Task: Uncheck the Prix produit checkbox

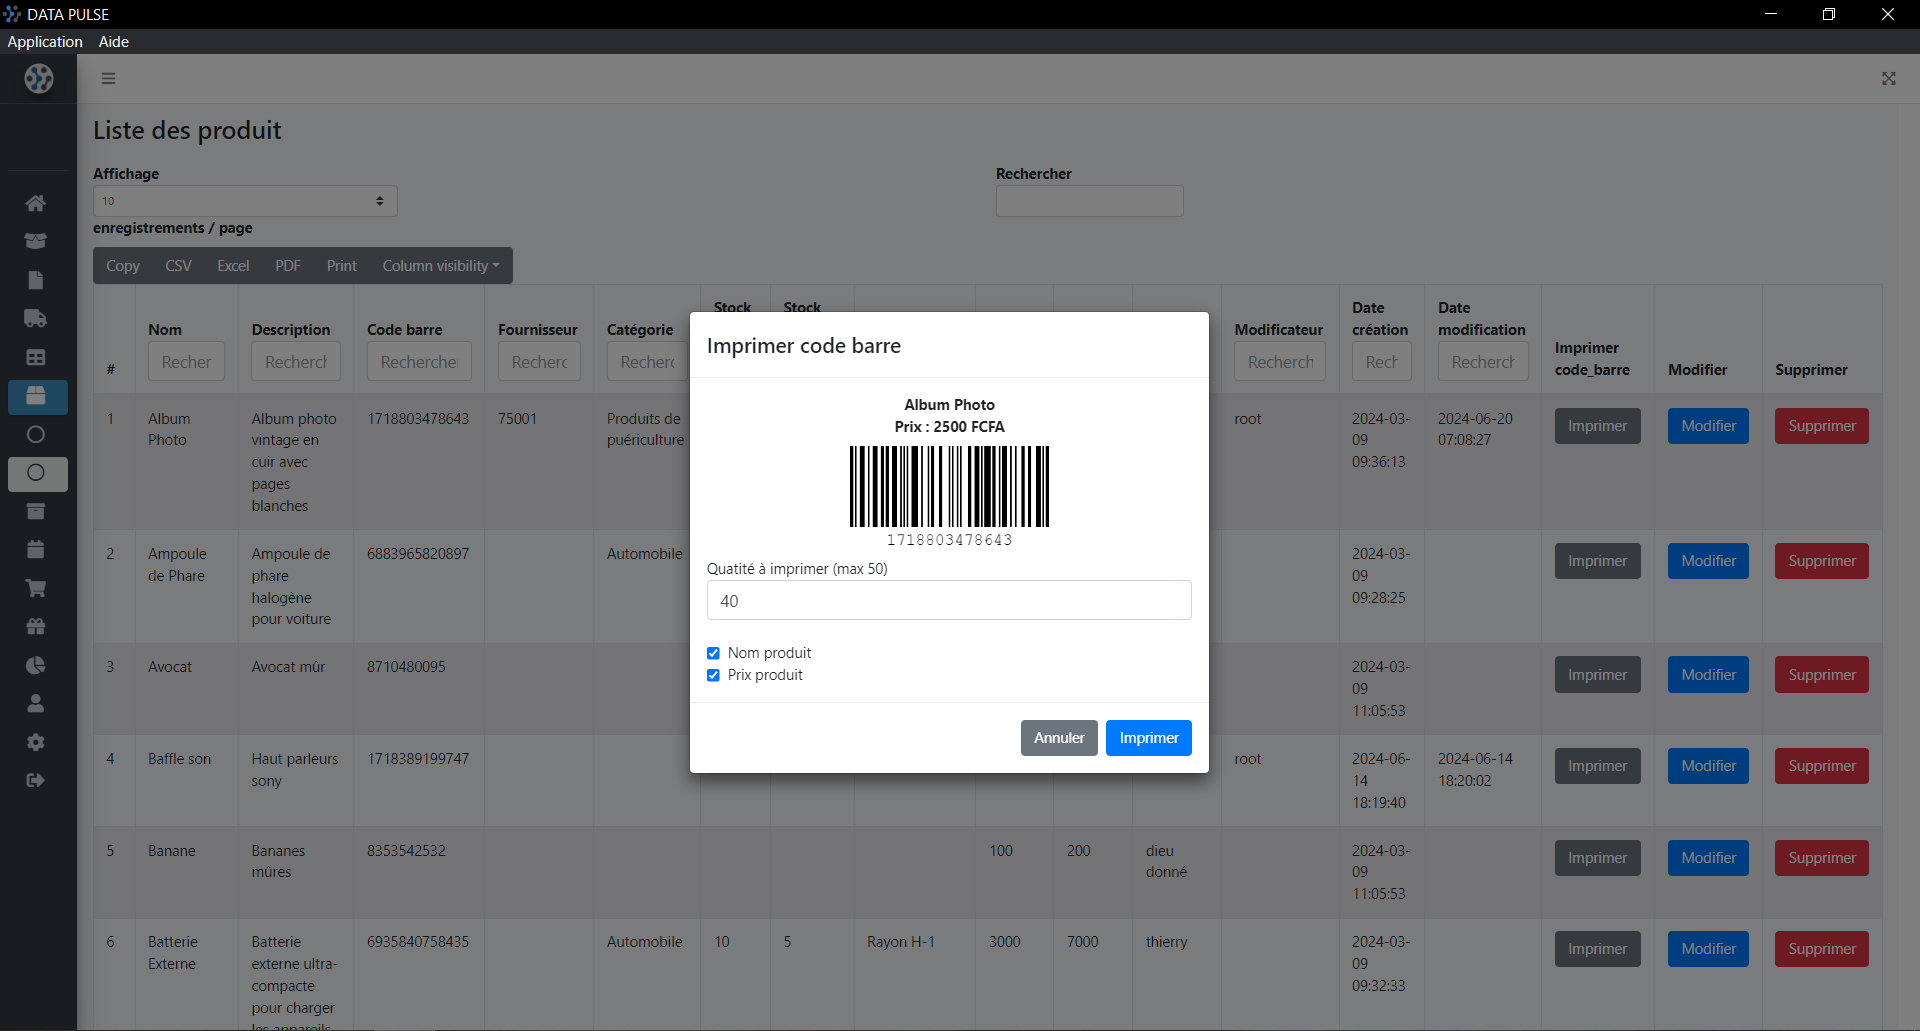Action: [713, 675]
